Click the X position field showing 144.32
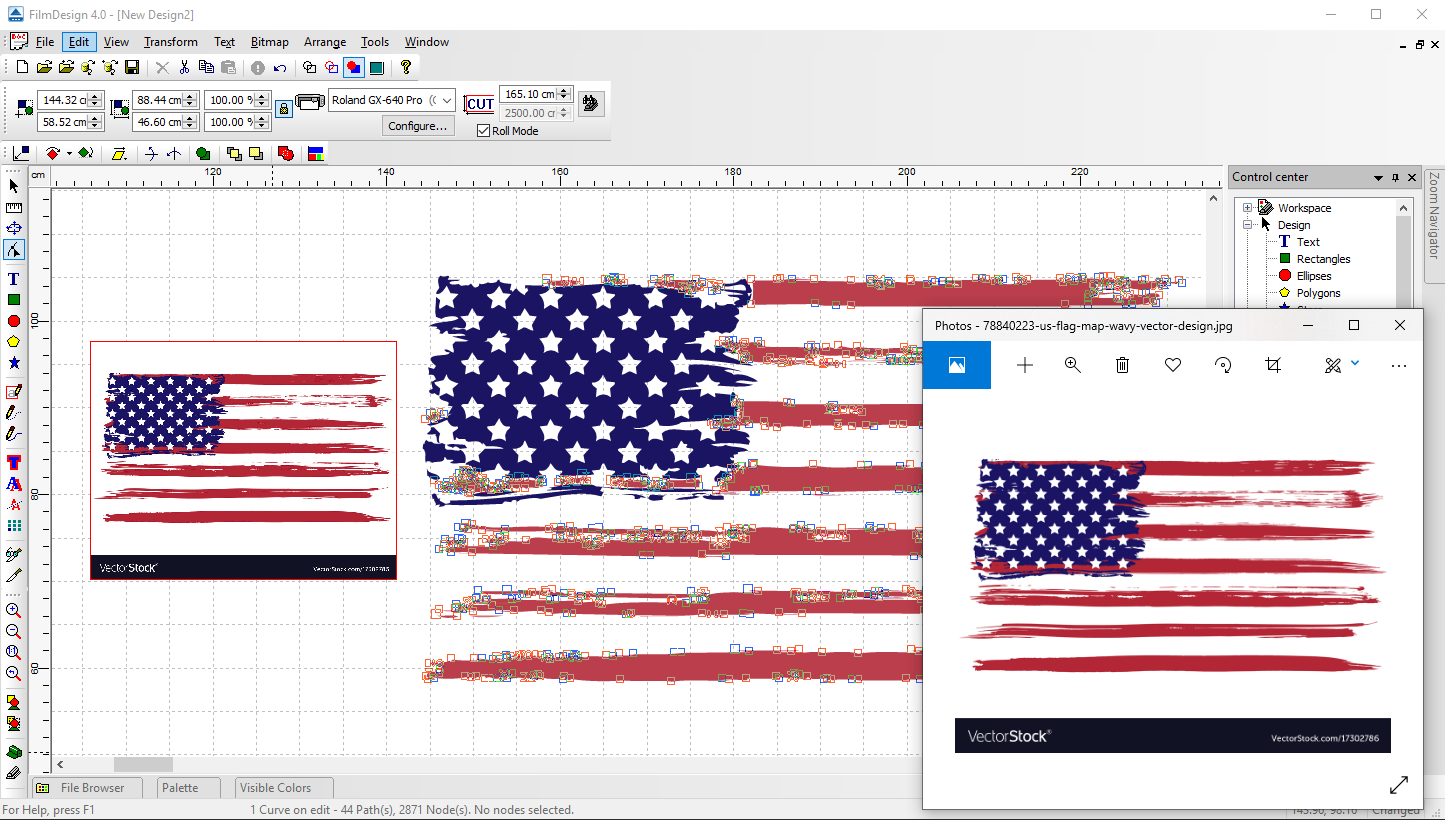This screenshot has width=1445, height=820. [x=64, y=100]
